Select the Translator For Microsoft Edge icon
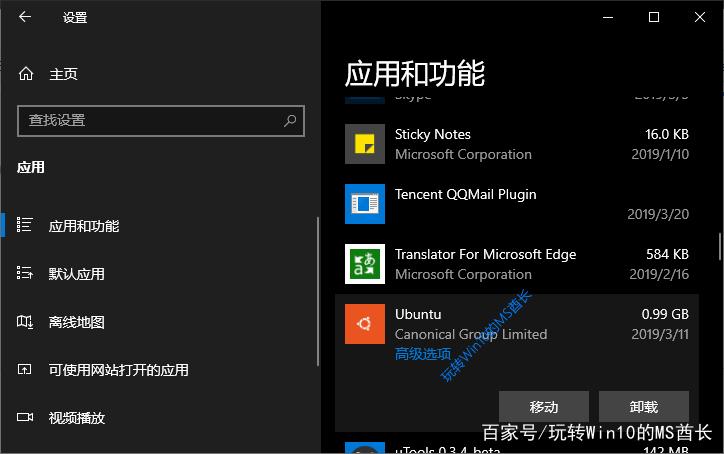 pyautogui.click(x=365, y=264)
